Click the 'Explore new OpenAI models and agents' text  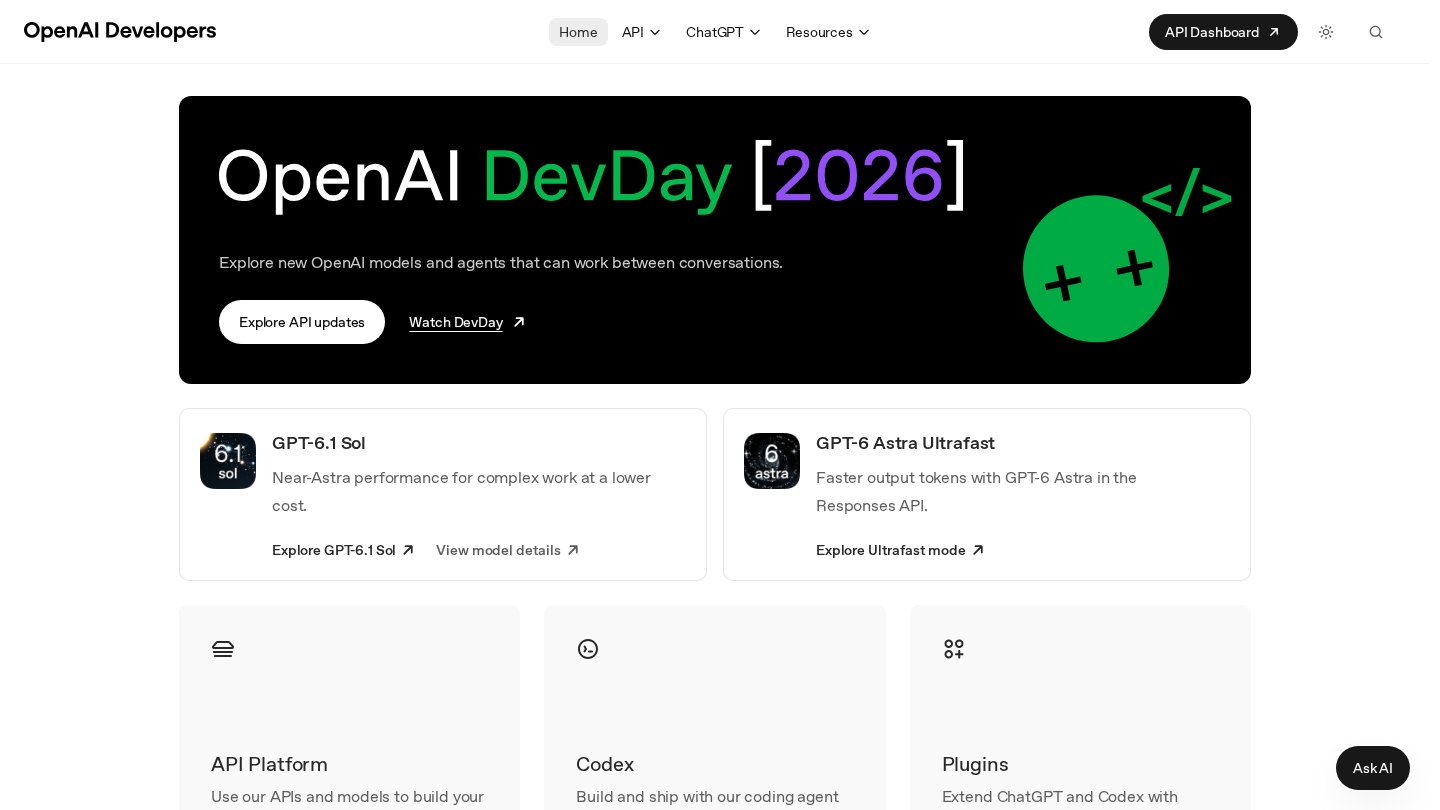pos(501,262)
